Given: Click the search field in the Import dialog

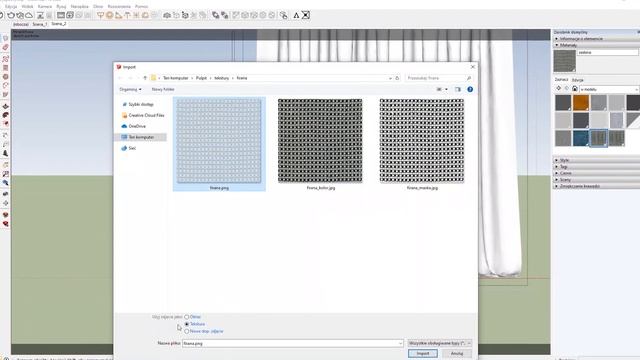Looking at the screenshot, I should pos(438,78).
